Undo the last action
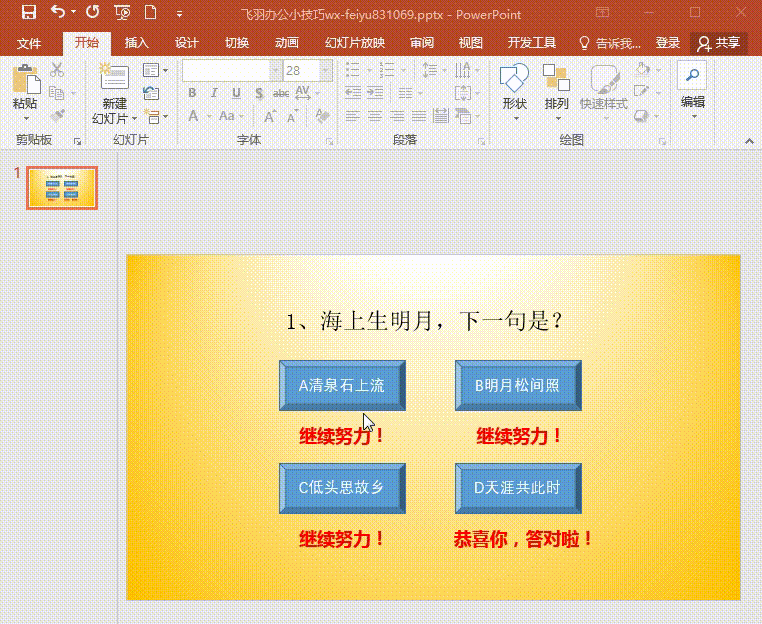 [57, 12]
